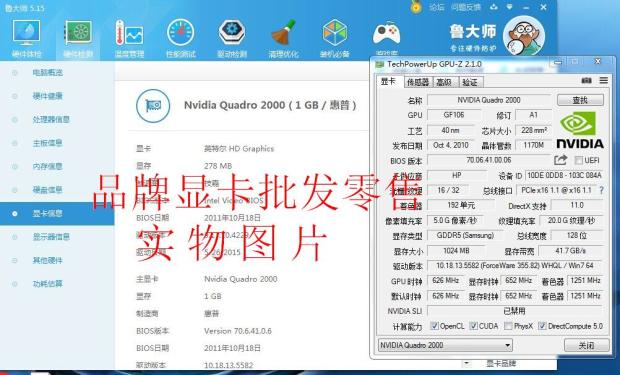The image size is (620, 375).
Task: Click the skin icon beside 问题反馈
Action: pyautogui.click(x=493, y=7)
